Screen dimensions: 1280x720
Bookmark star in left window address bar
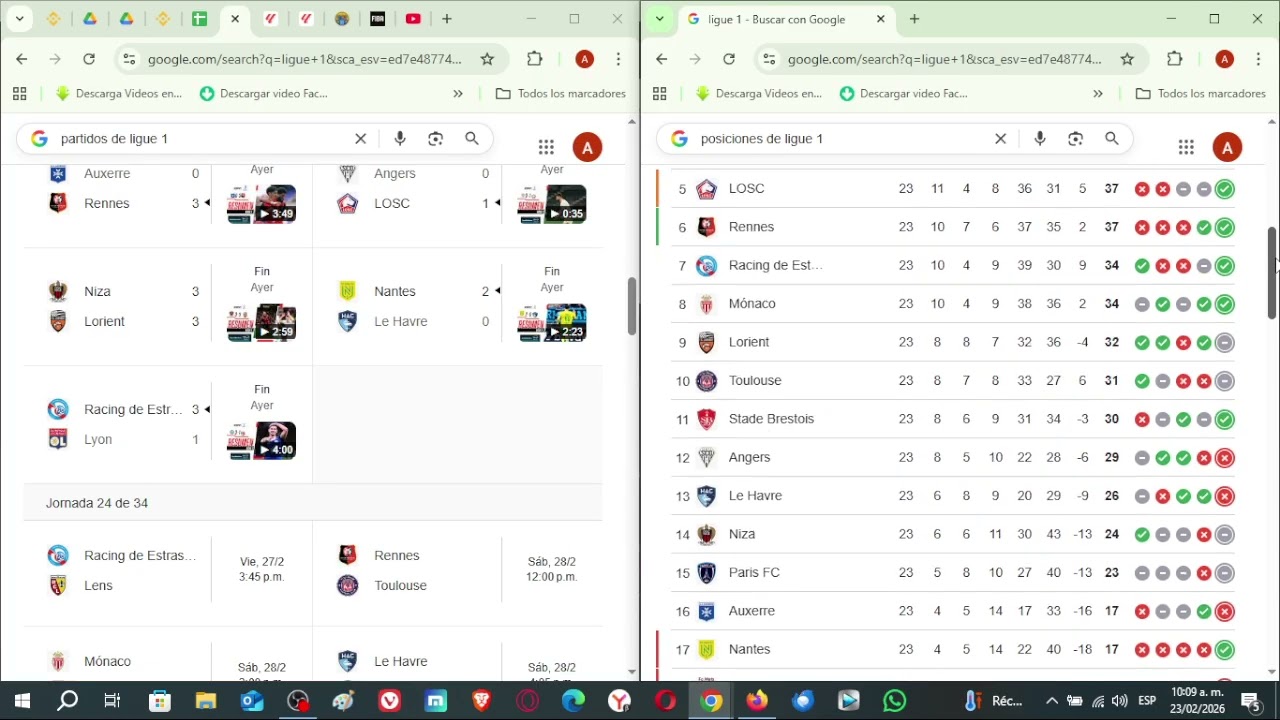click(x=487, y=59)
